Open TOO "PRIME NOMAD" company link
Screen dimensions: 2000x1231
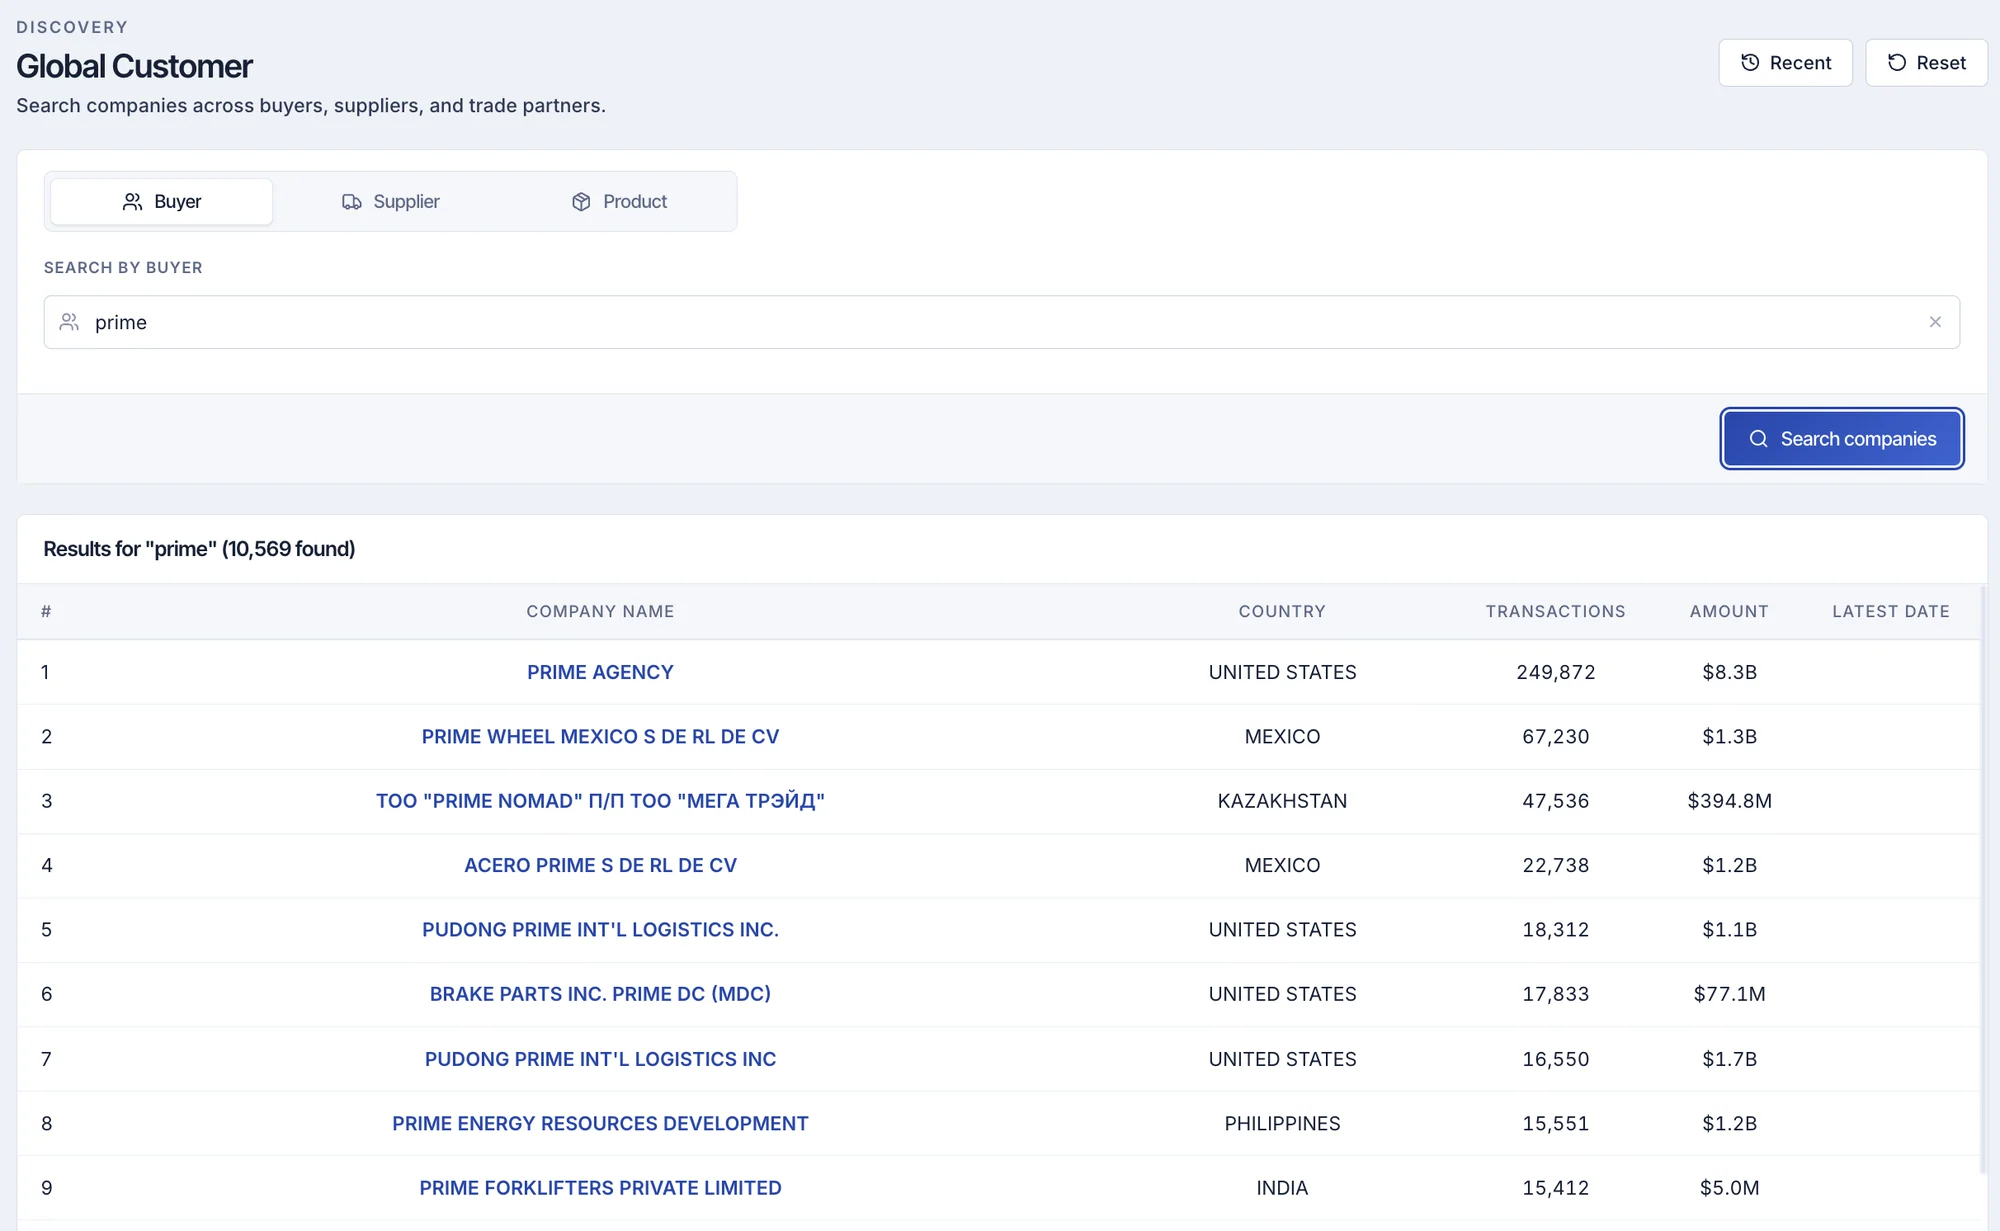600,801
